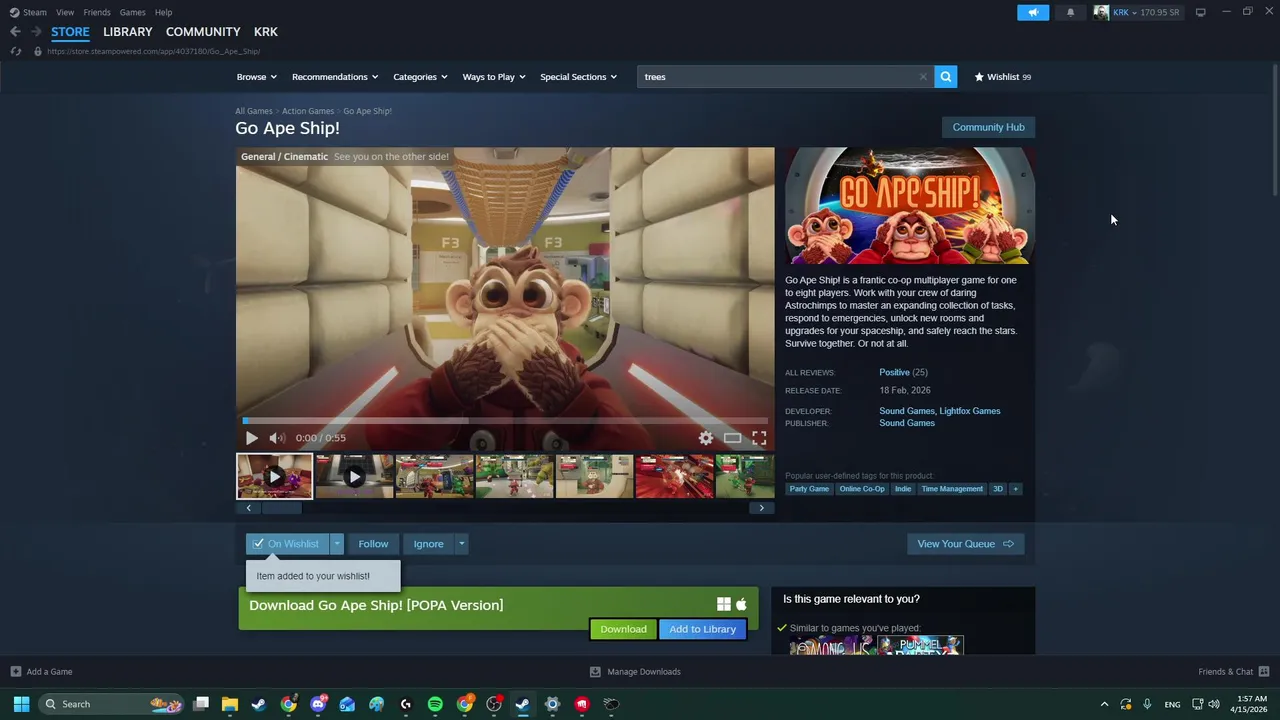Click the Follow button
This screenshot has width=1280, height=720.
coord(373,544)
